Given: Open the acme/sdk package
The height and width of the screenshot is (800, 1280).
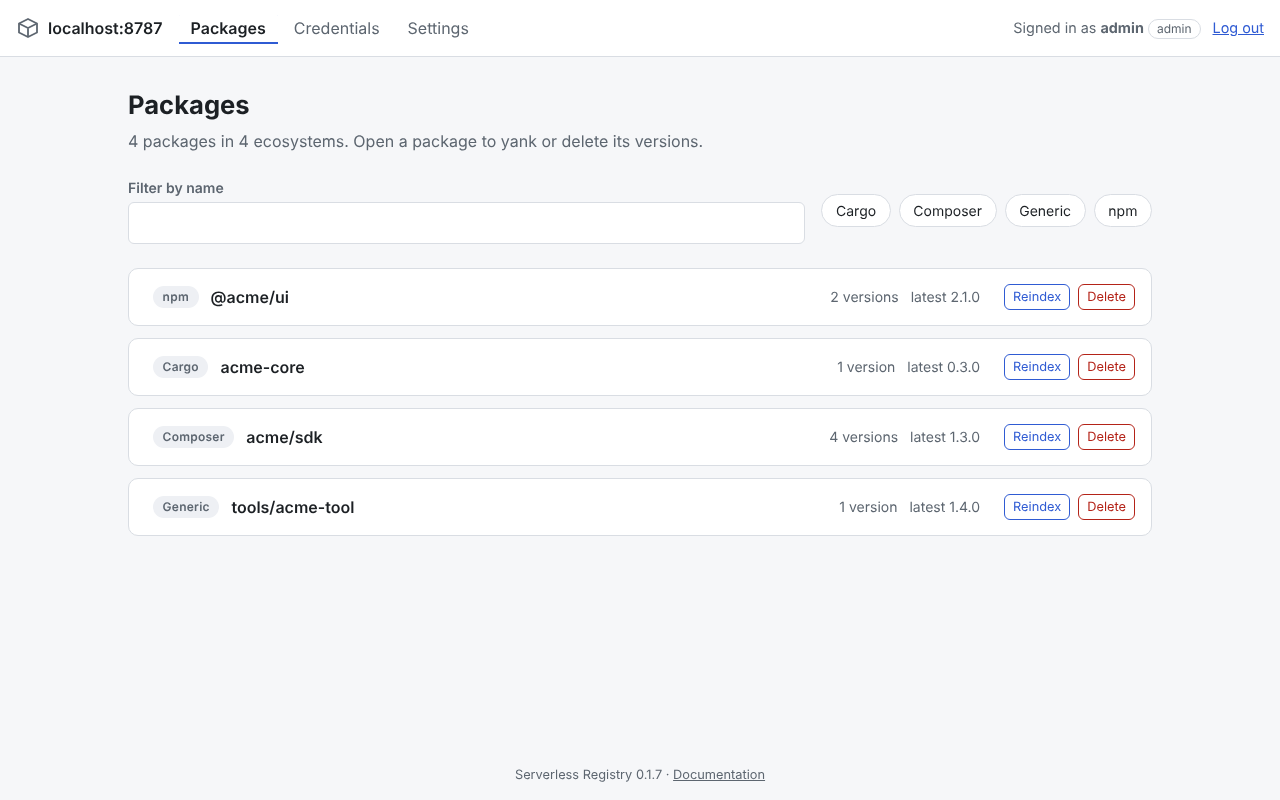Looking at the screenshot, I should (x=284, y=437).
